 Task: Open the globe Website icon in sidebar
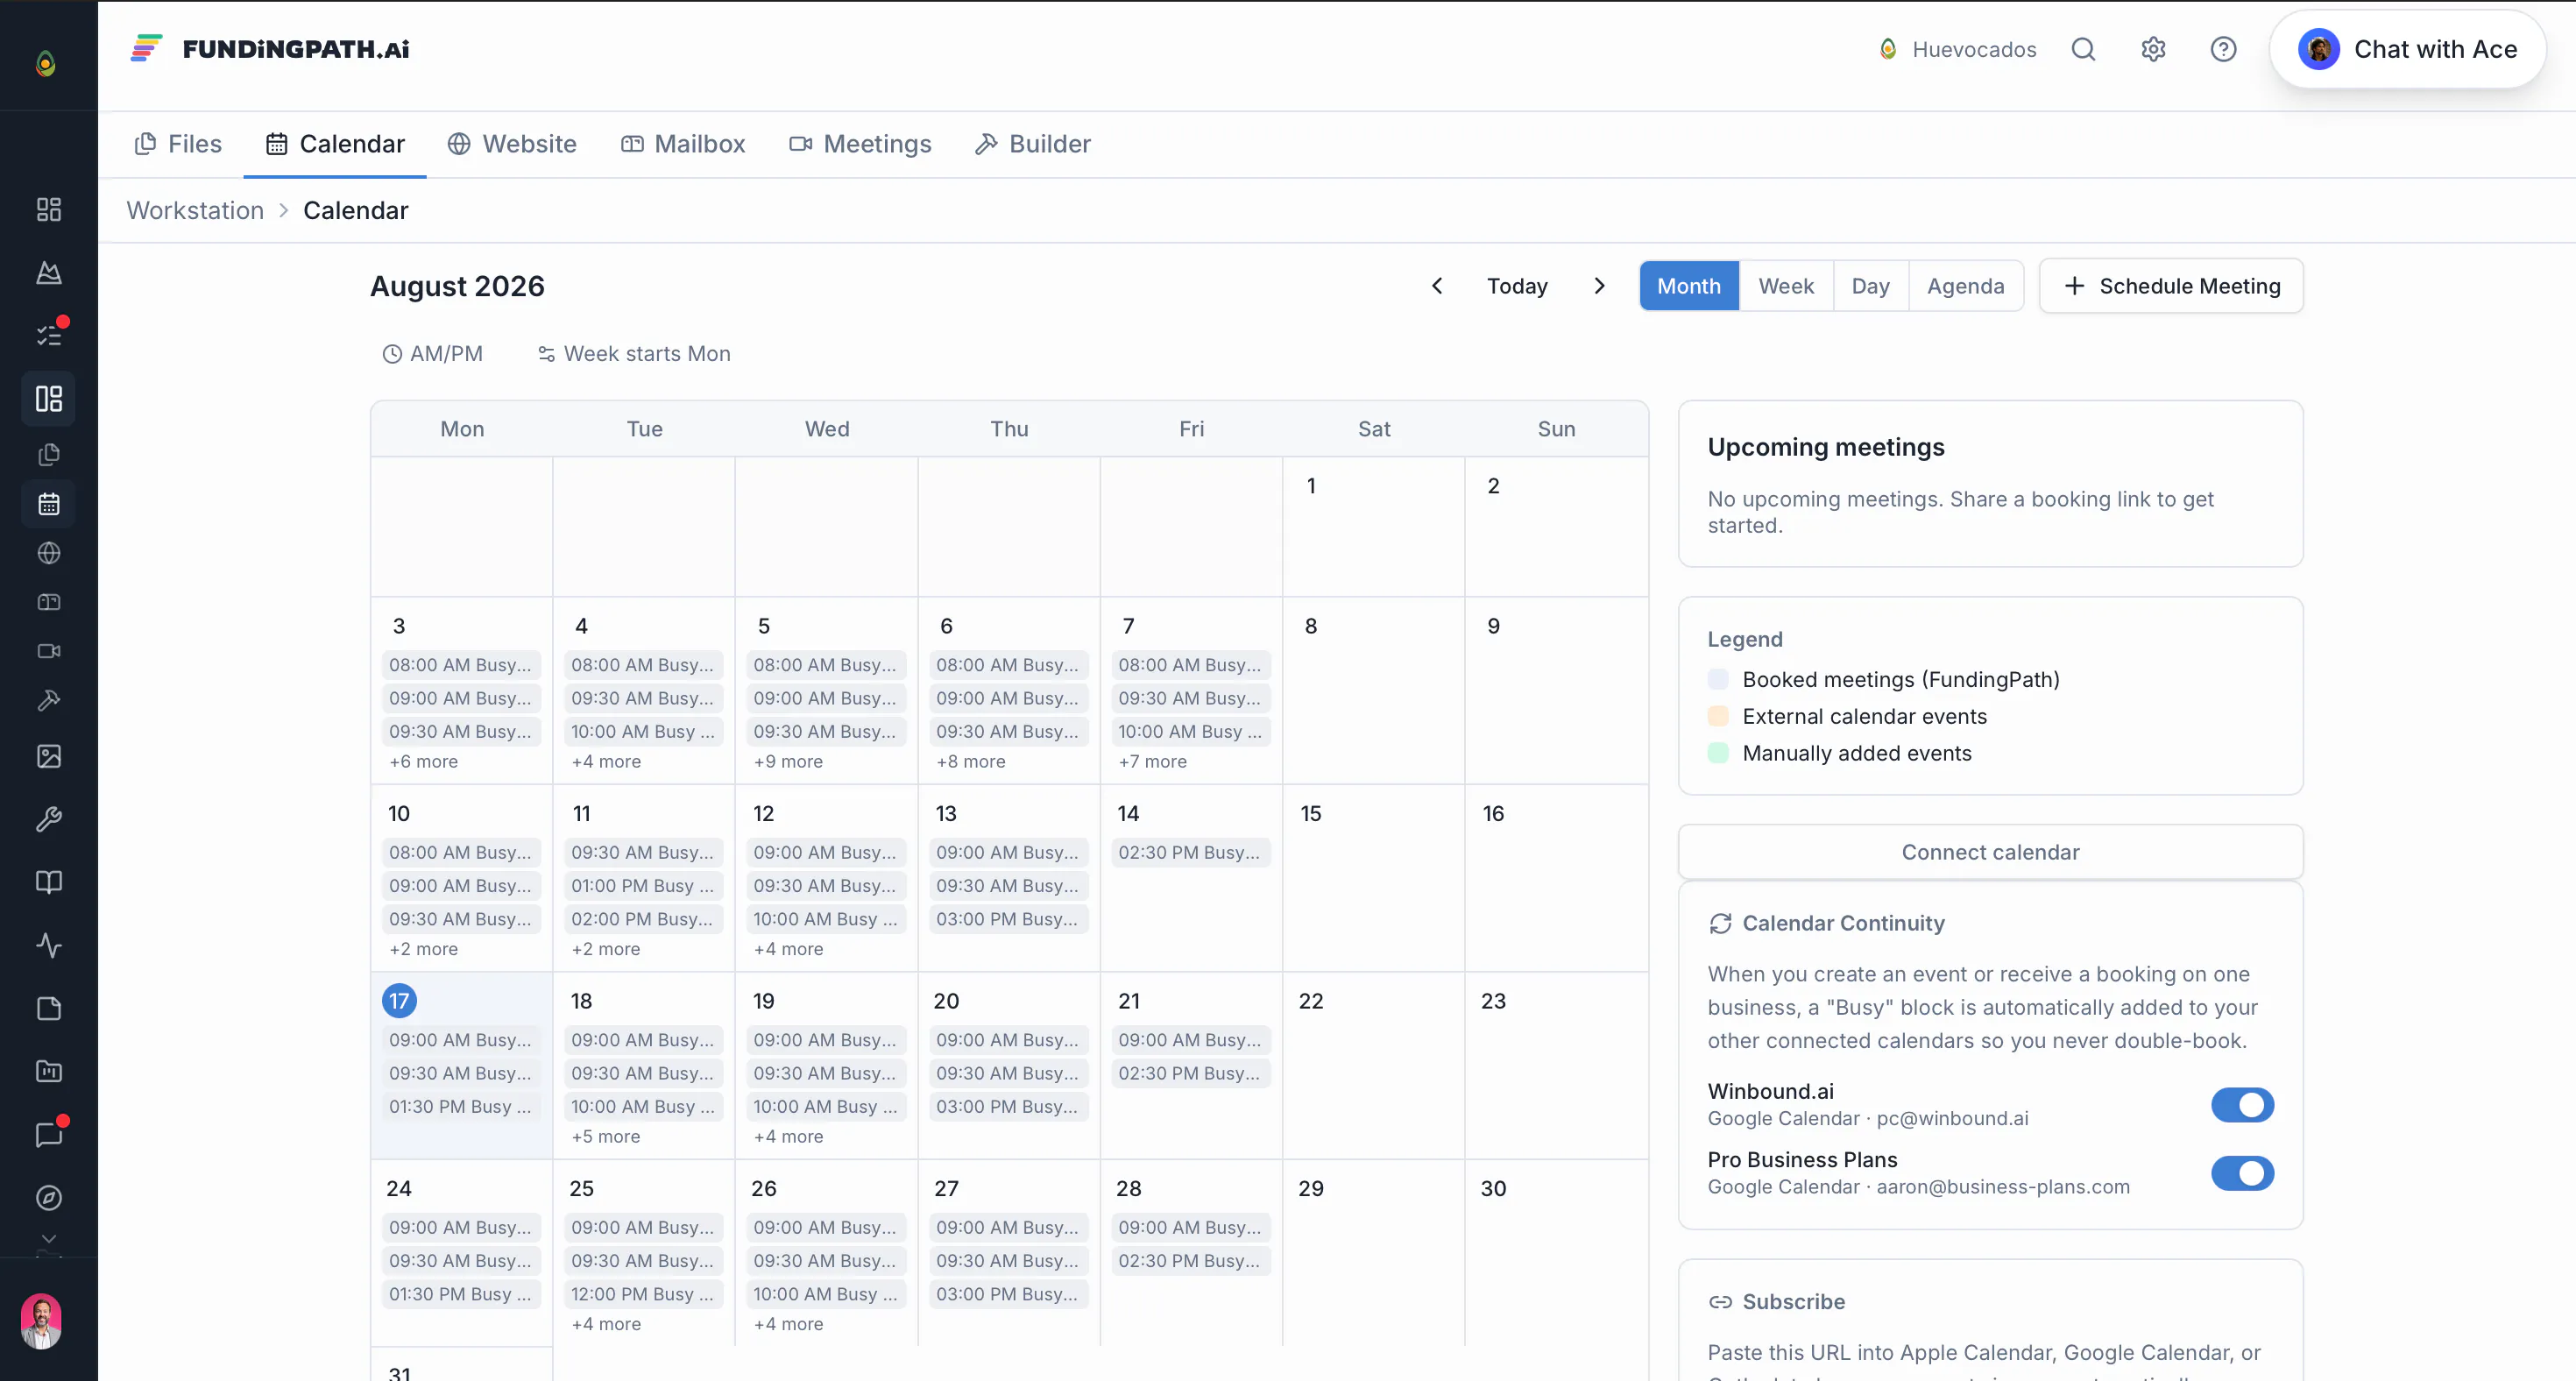48,553
